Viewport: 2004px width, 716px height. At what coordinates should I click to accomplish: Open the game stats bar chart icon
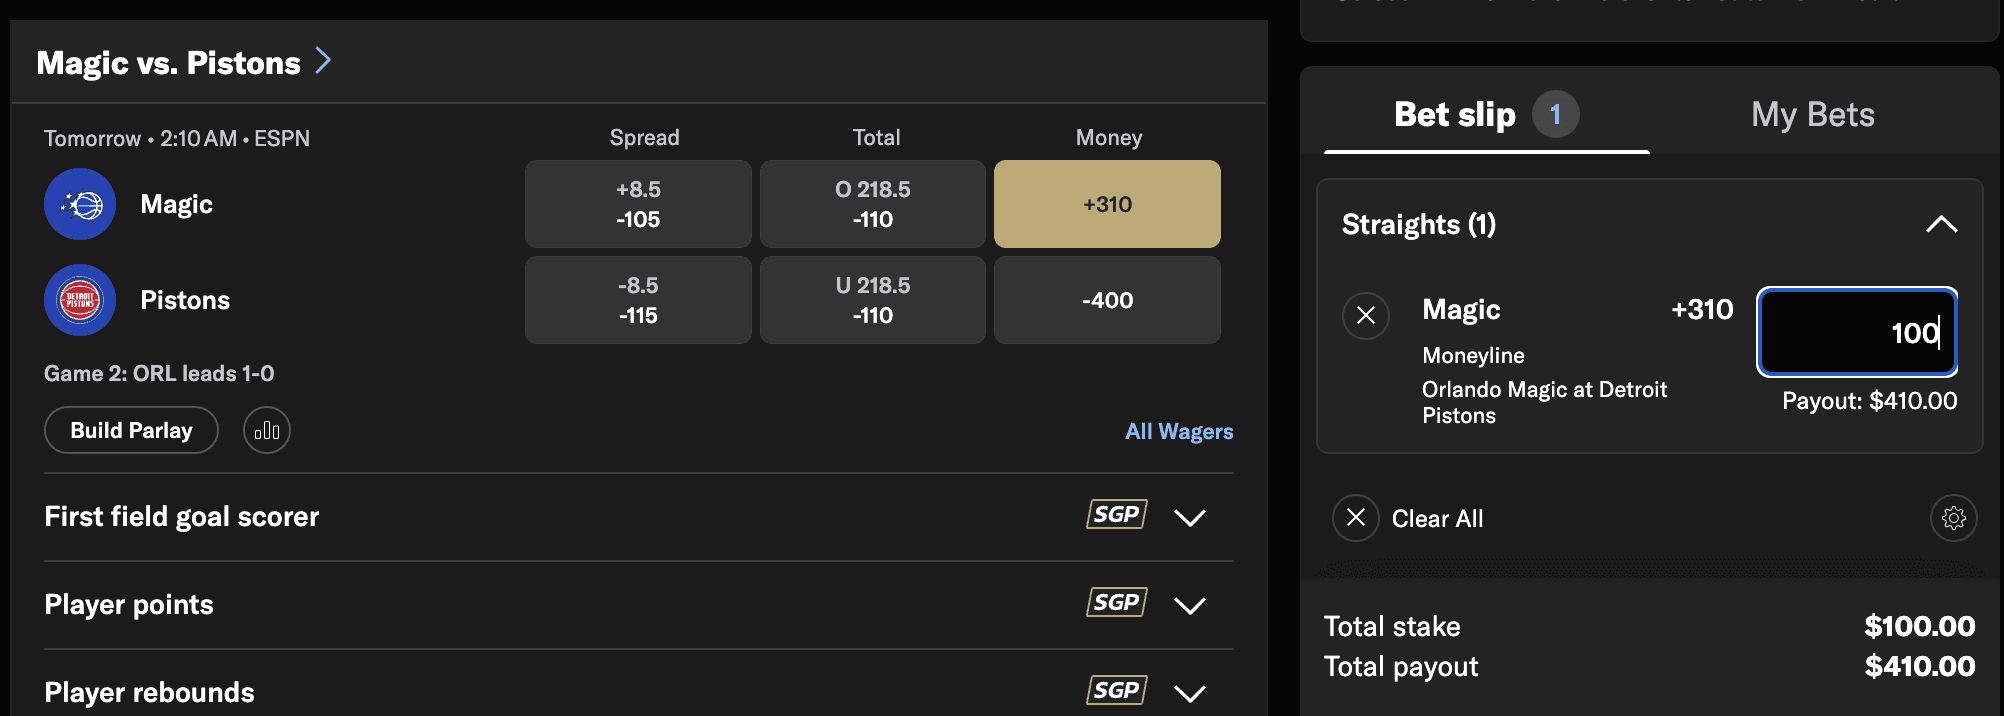(x=266, y=430)
